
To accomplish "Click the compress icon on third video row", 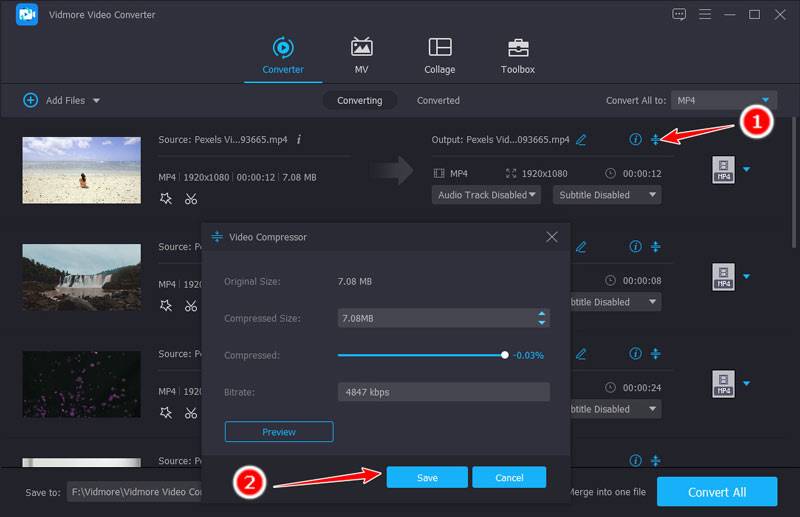I will [x=656, y=354].
